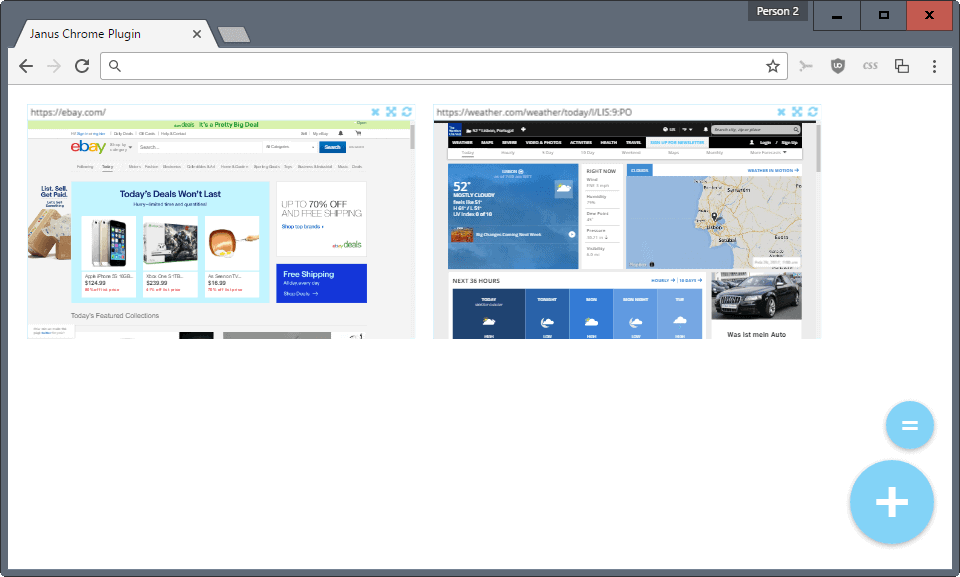This screenshot has width=960, height=577.
Task: Expand the ebay.com panel to fullscreen
Action: tap(391, 112)
